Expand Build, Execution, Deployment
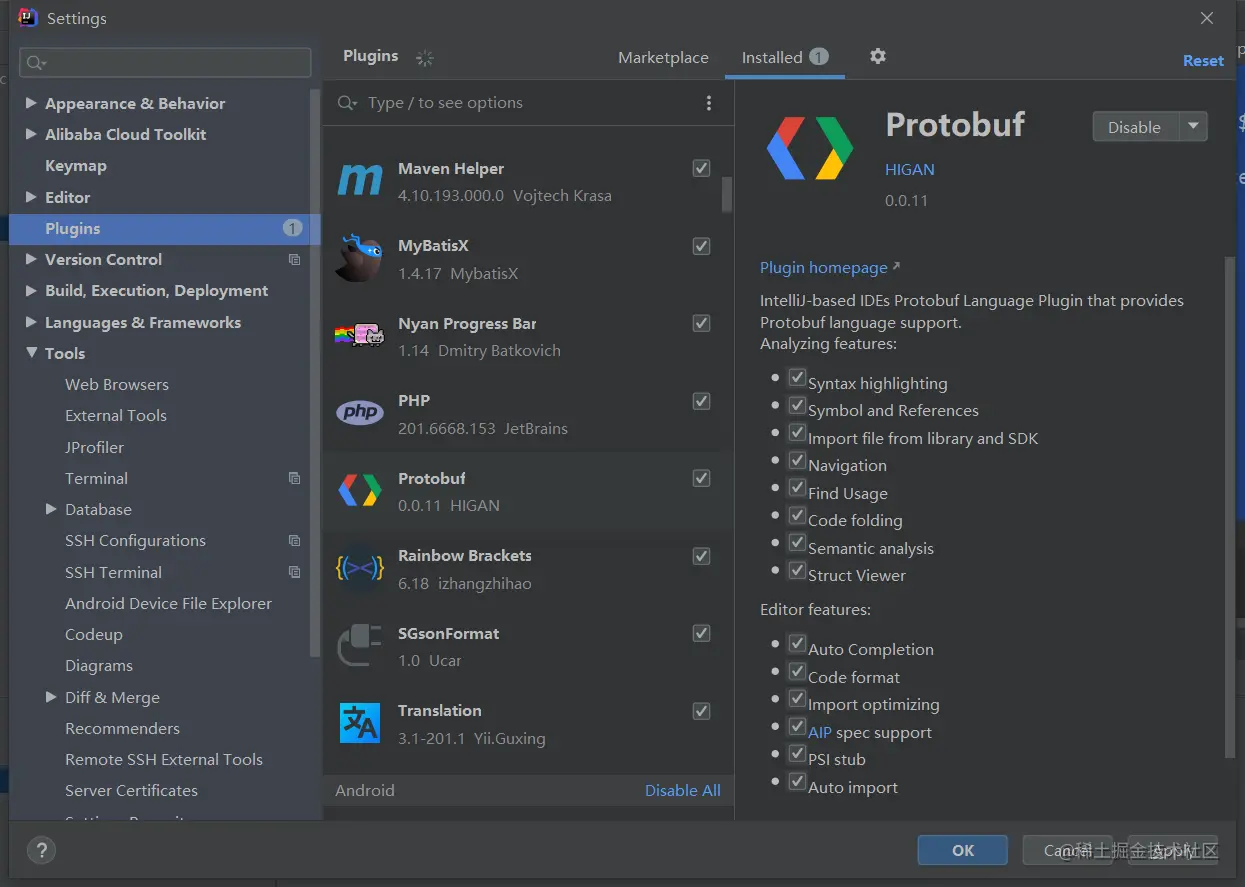Viewport: 1245px width, 887px height. click(x=31, y=290)
